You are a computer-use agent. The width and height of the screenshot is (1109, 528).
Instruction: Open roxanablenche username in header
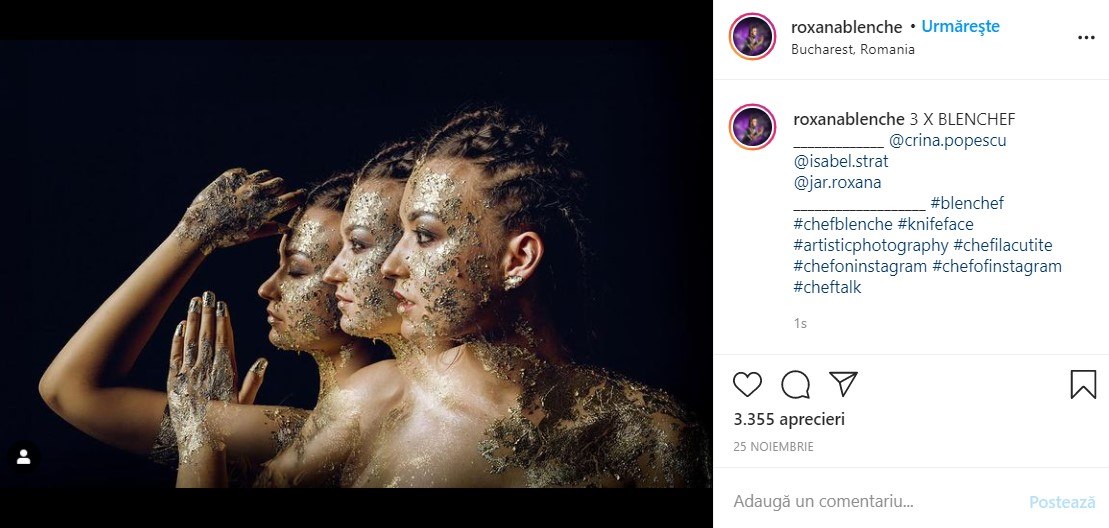point(846,27)
